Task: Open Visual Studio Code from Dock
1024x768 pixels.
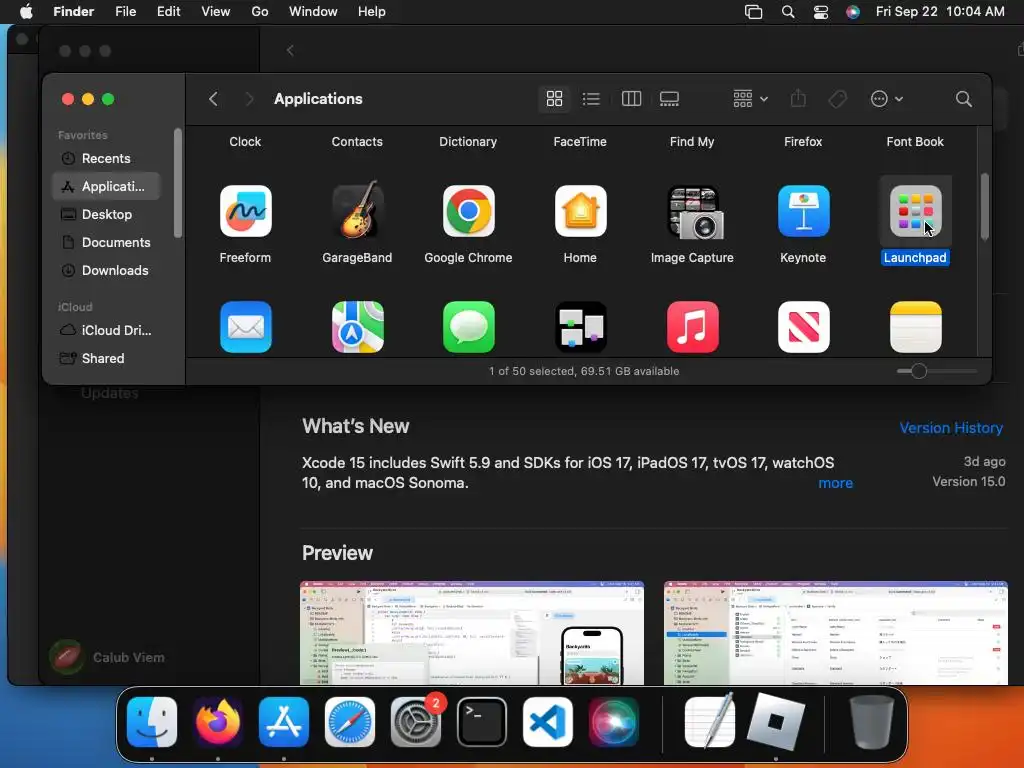Action: [547, 722]
